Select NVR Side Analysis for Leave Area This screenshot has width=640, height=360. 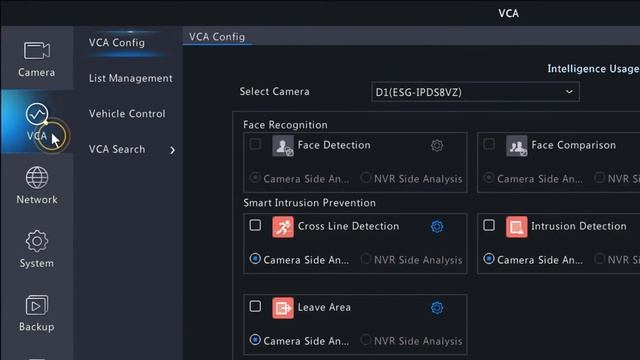366,340
